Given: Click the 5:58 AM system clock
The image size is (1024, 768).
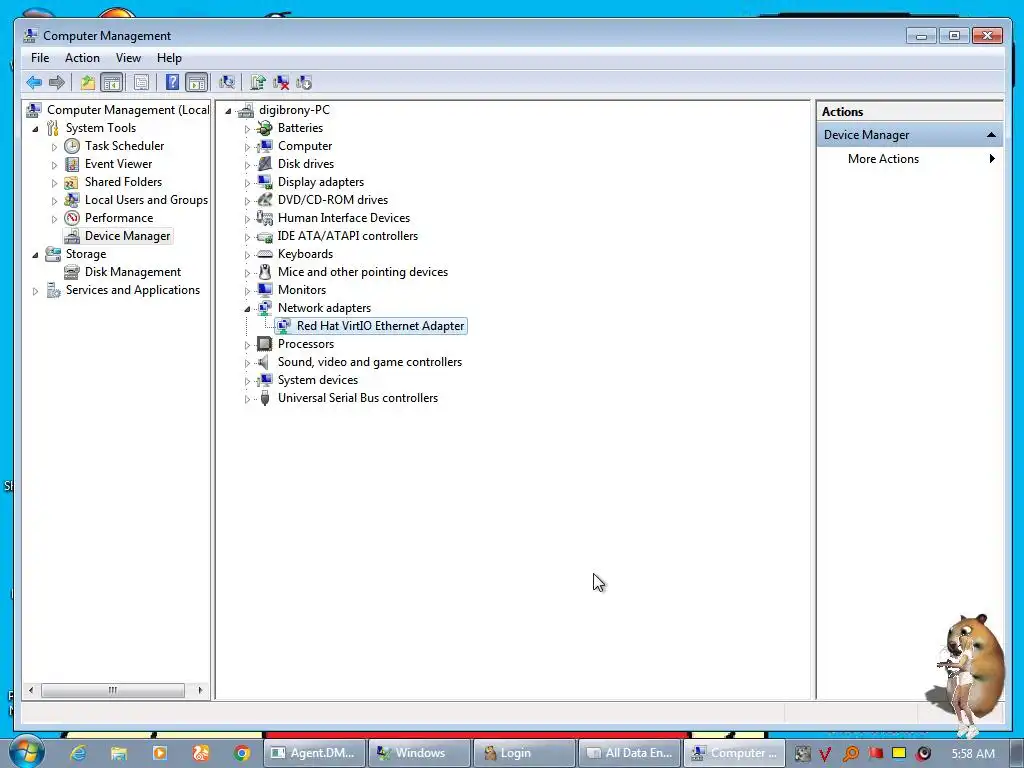Looking at the screenshot, I should [x=973, y=753].
